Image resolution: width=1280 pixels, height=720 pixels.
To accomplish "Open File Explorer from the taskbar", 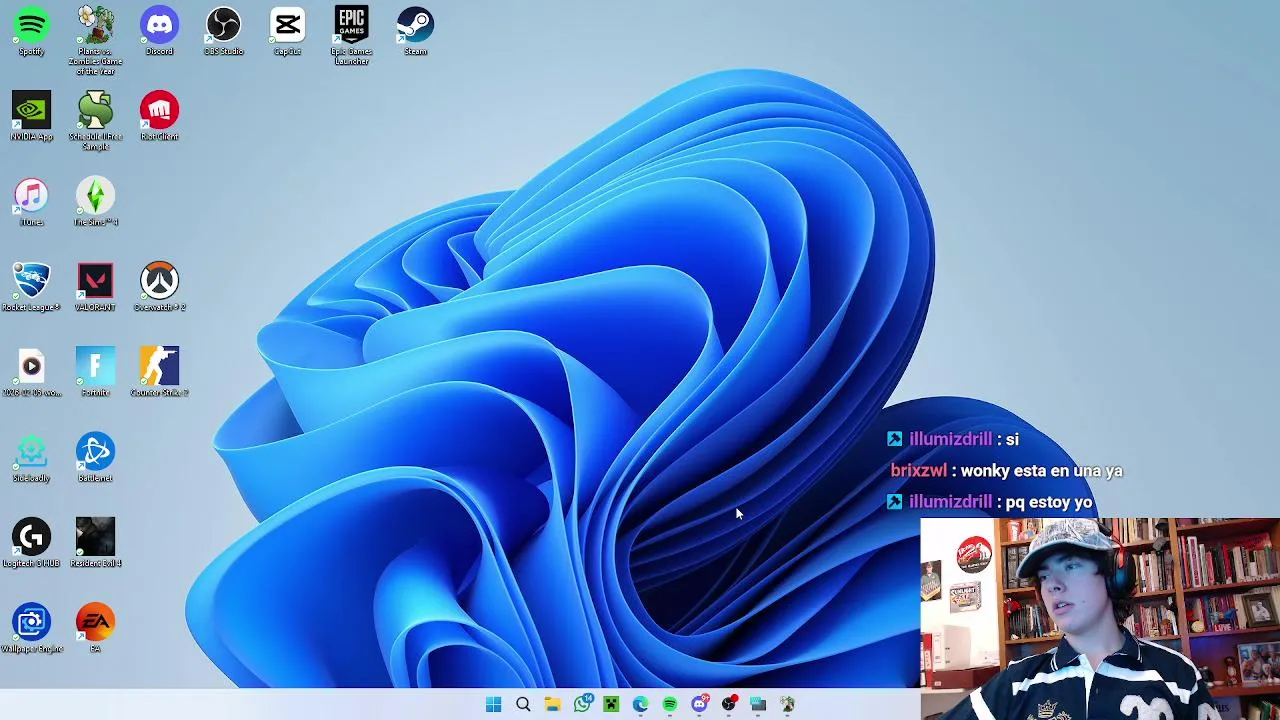I will (552, 704).
